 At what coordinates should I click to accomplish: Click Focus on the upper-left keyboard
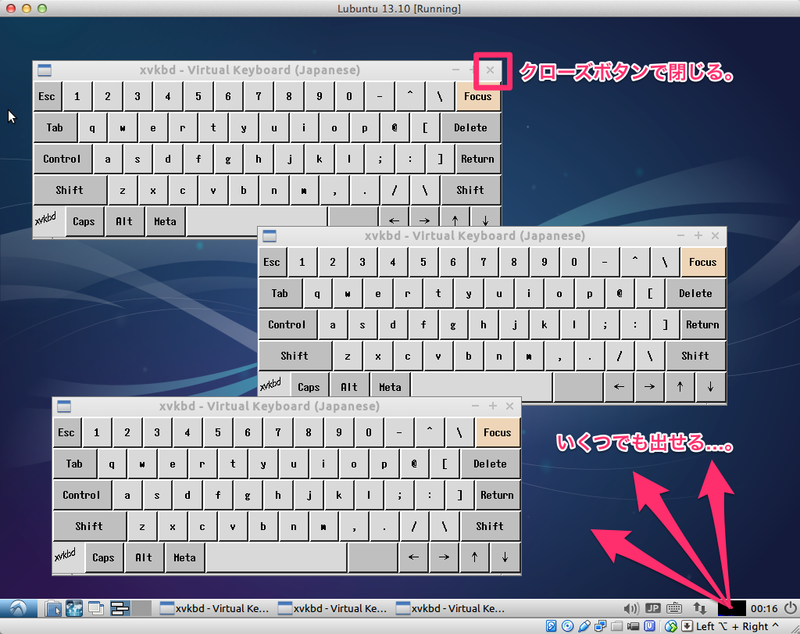(478, 96)
